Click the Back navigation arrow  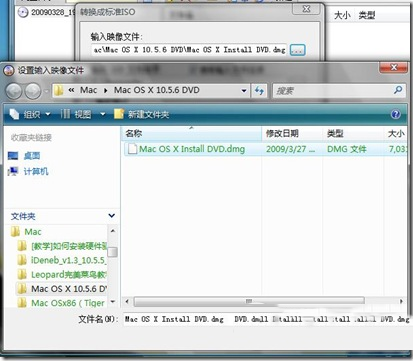14,91
